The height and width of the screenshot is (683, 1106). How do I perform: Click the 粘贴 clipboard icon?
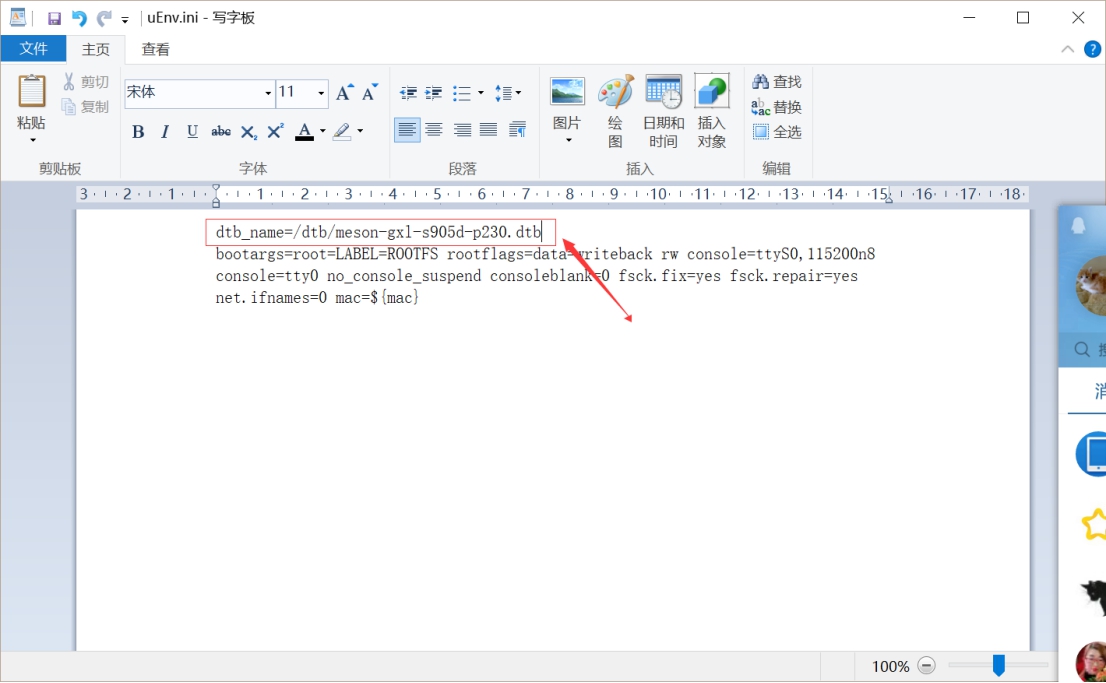(31, 92)
